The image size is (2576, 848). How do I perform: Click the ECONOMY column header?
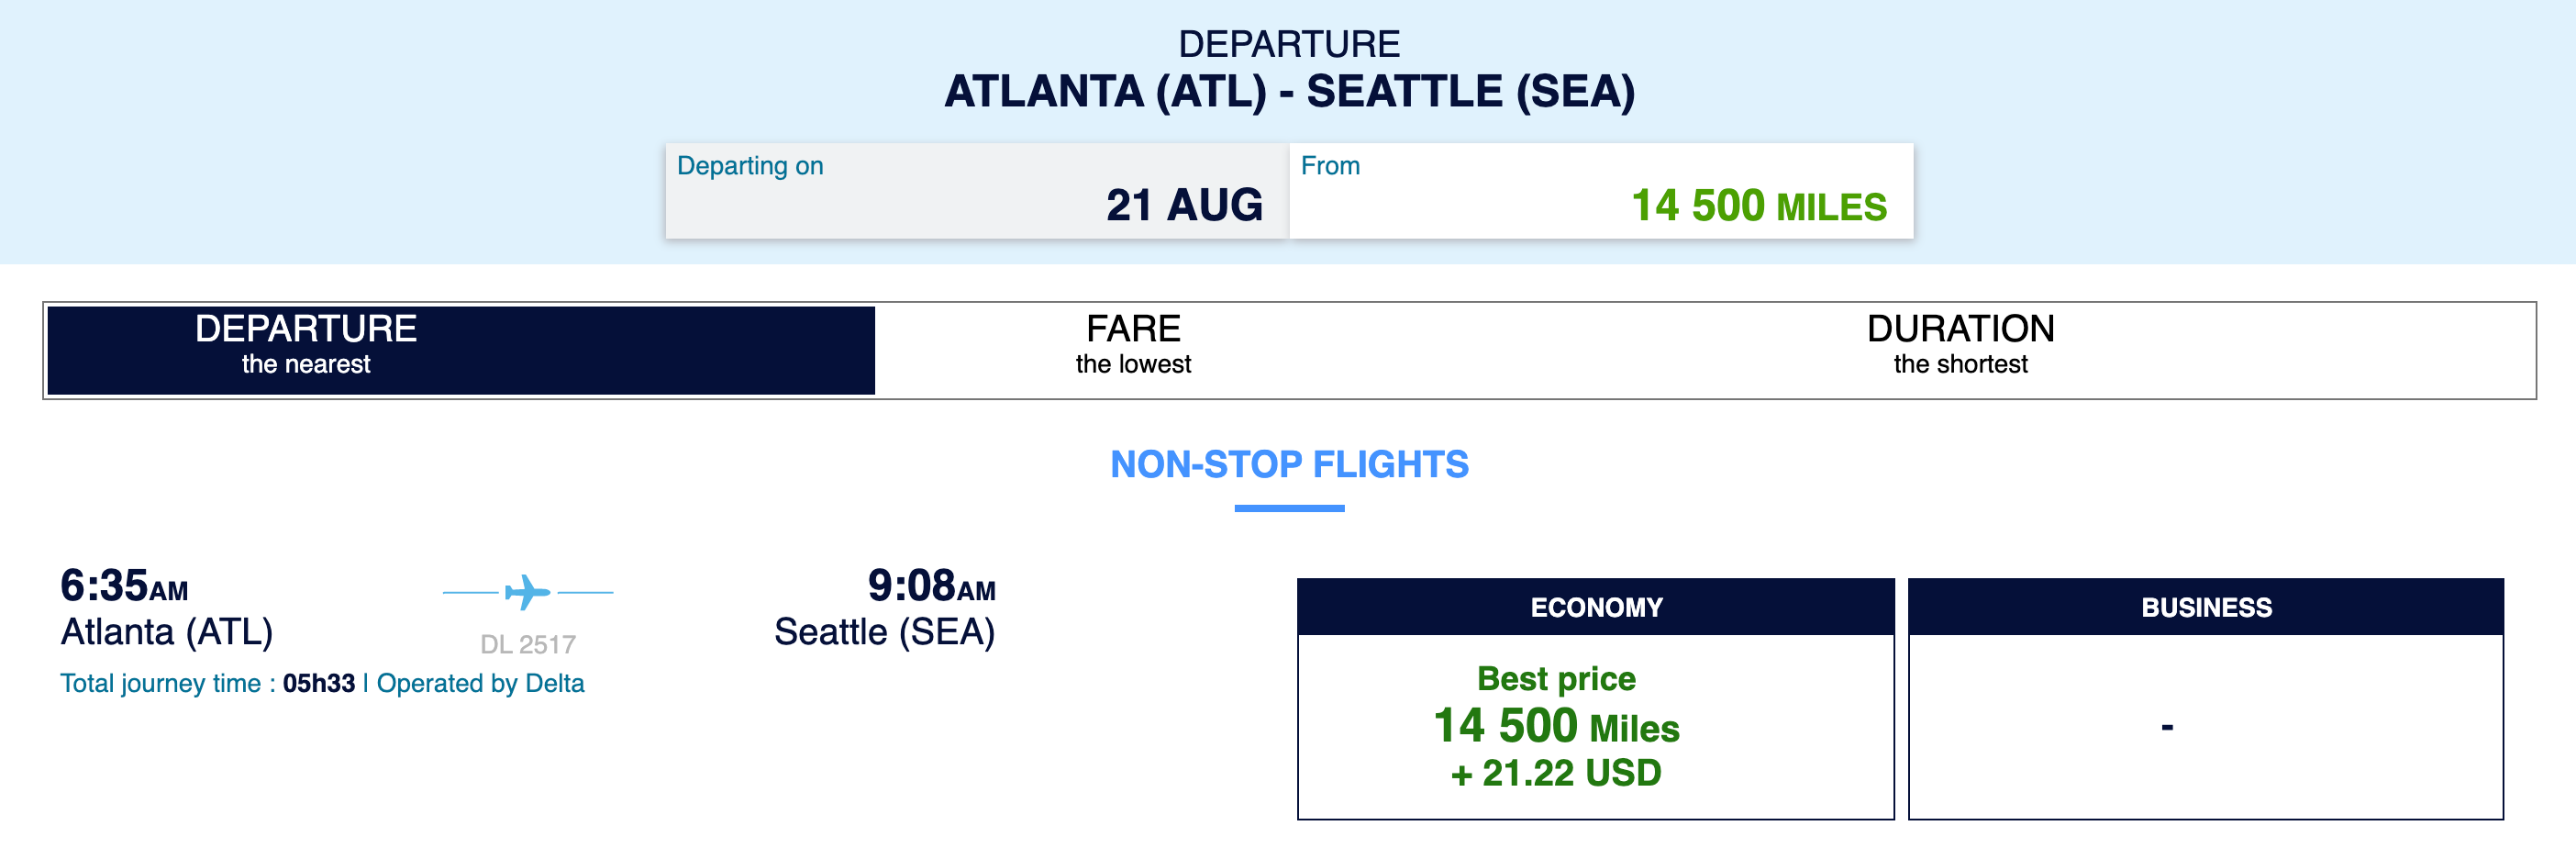[x=1595, y=607]
